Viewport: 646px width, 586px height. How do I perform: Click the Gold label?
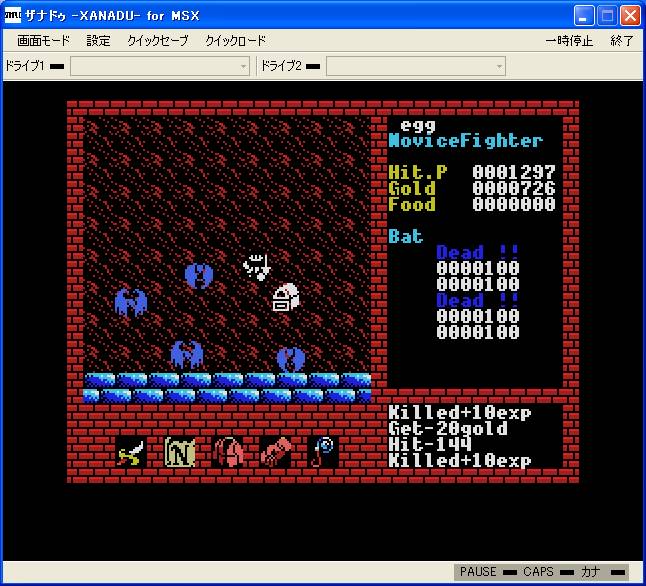pos(412,188)
